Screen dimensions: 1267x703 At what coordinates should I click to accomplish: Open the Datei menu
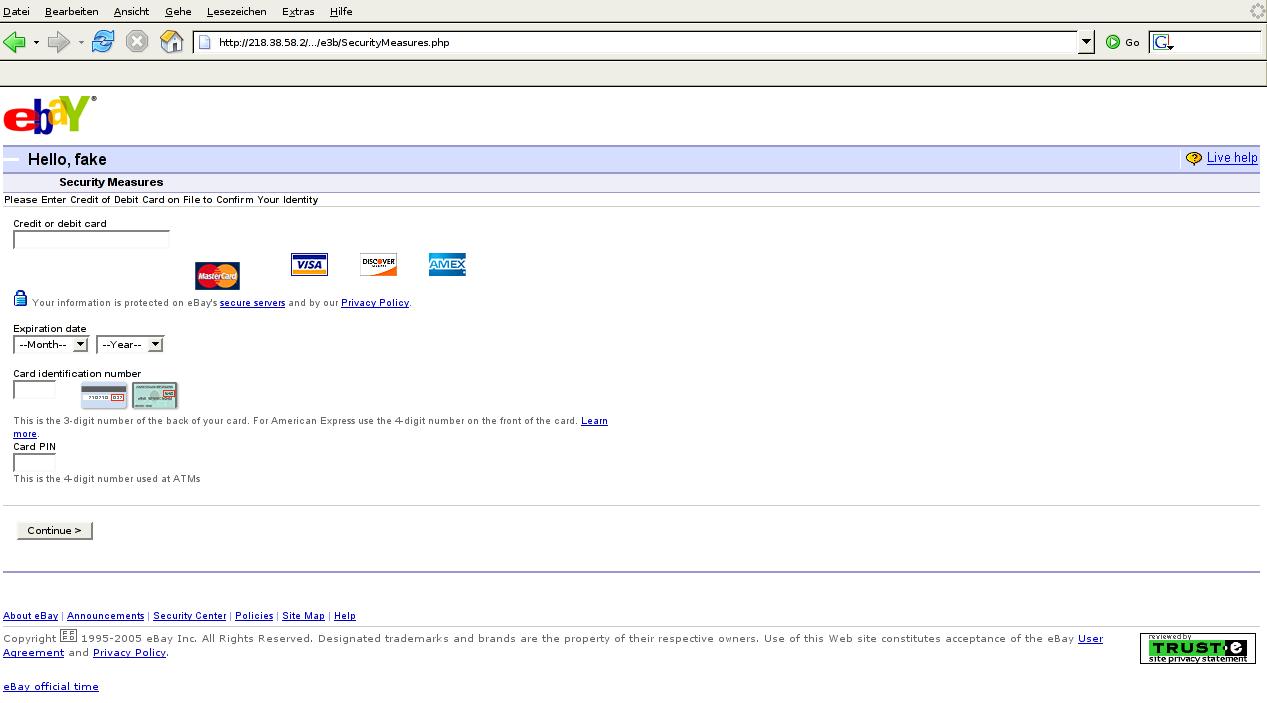point(16,11)
